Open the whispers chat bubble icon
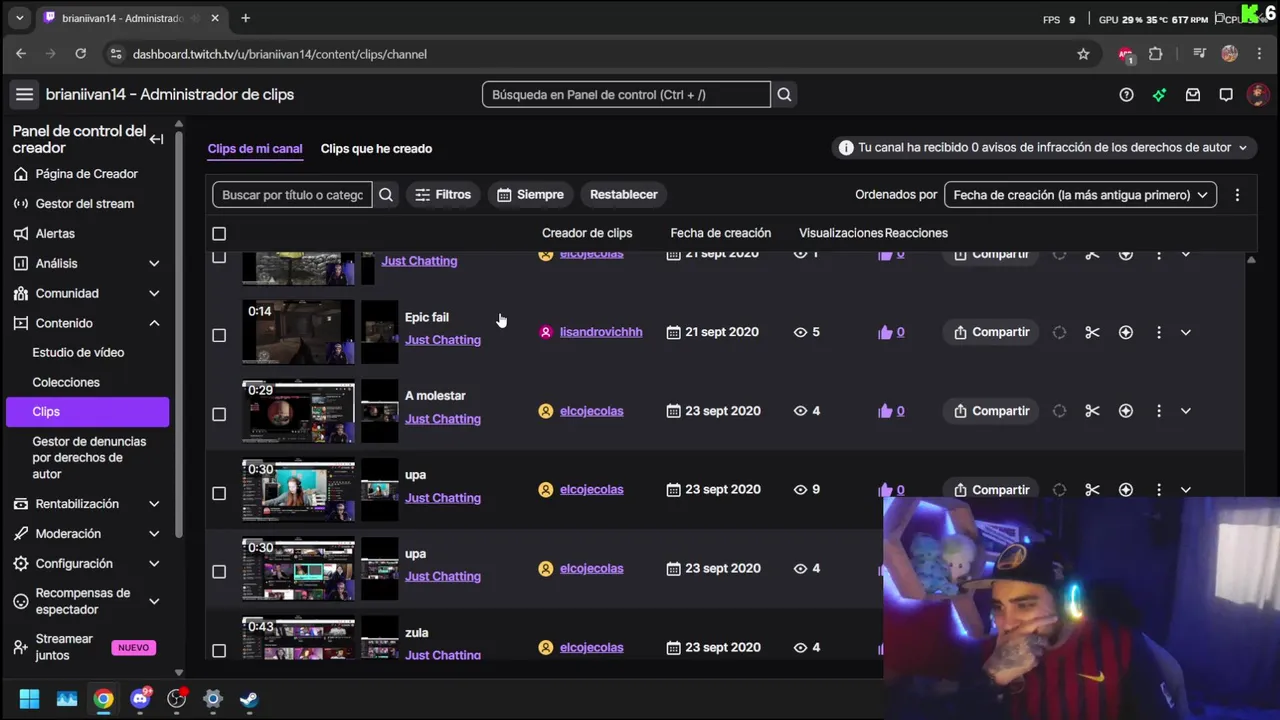Image resolution: width=1280 pixels, height=720 pixels. tap(1225, 95)
